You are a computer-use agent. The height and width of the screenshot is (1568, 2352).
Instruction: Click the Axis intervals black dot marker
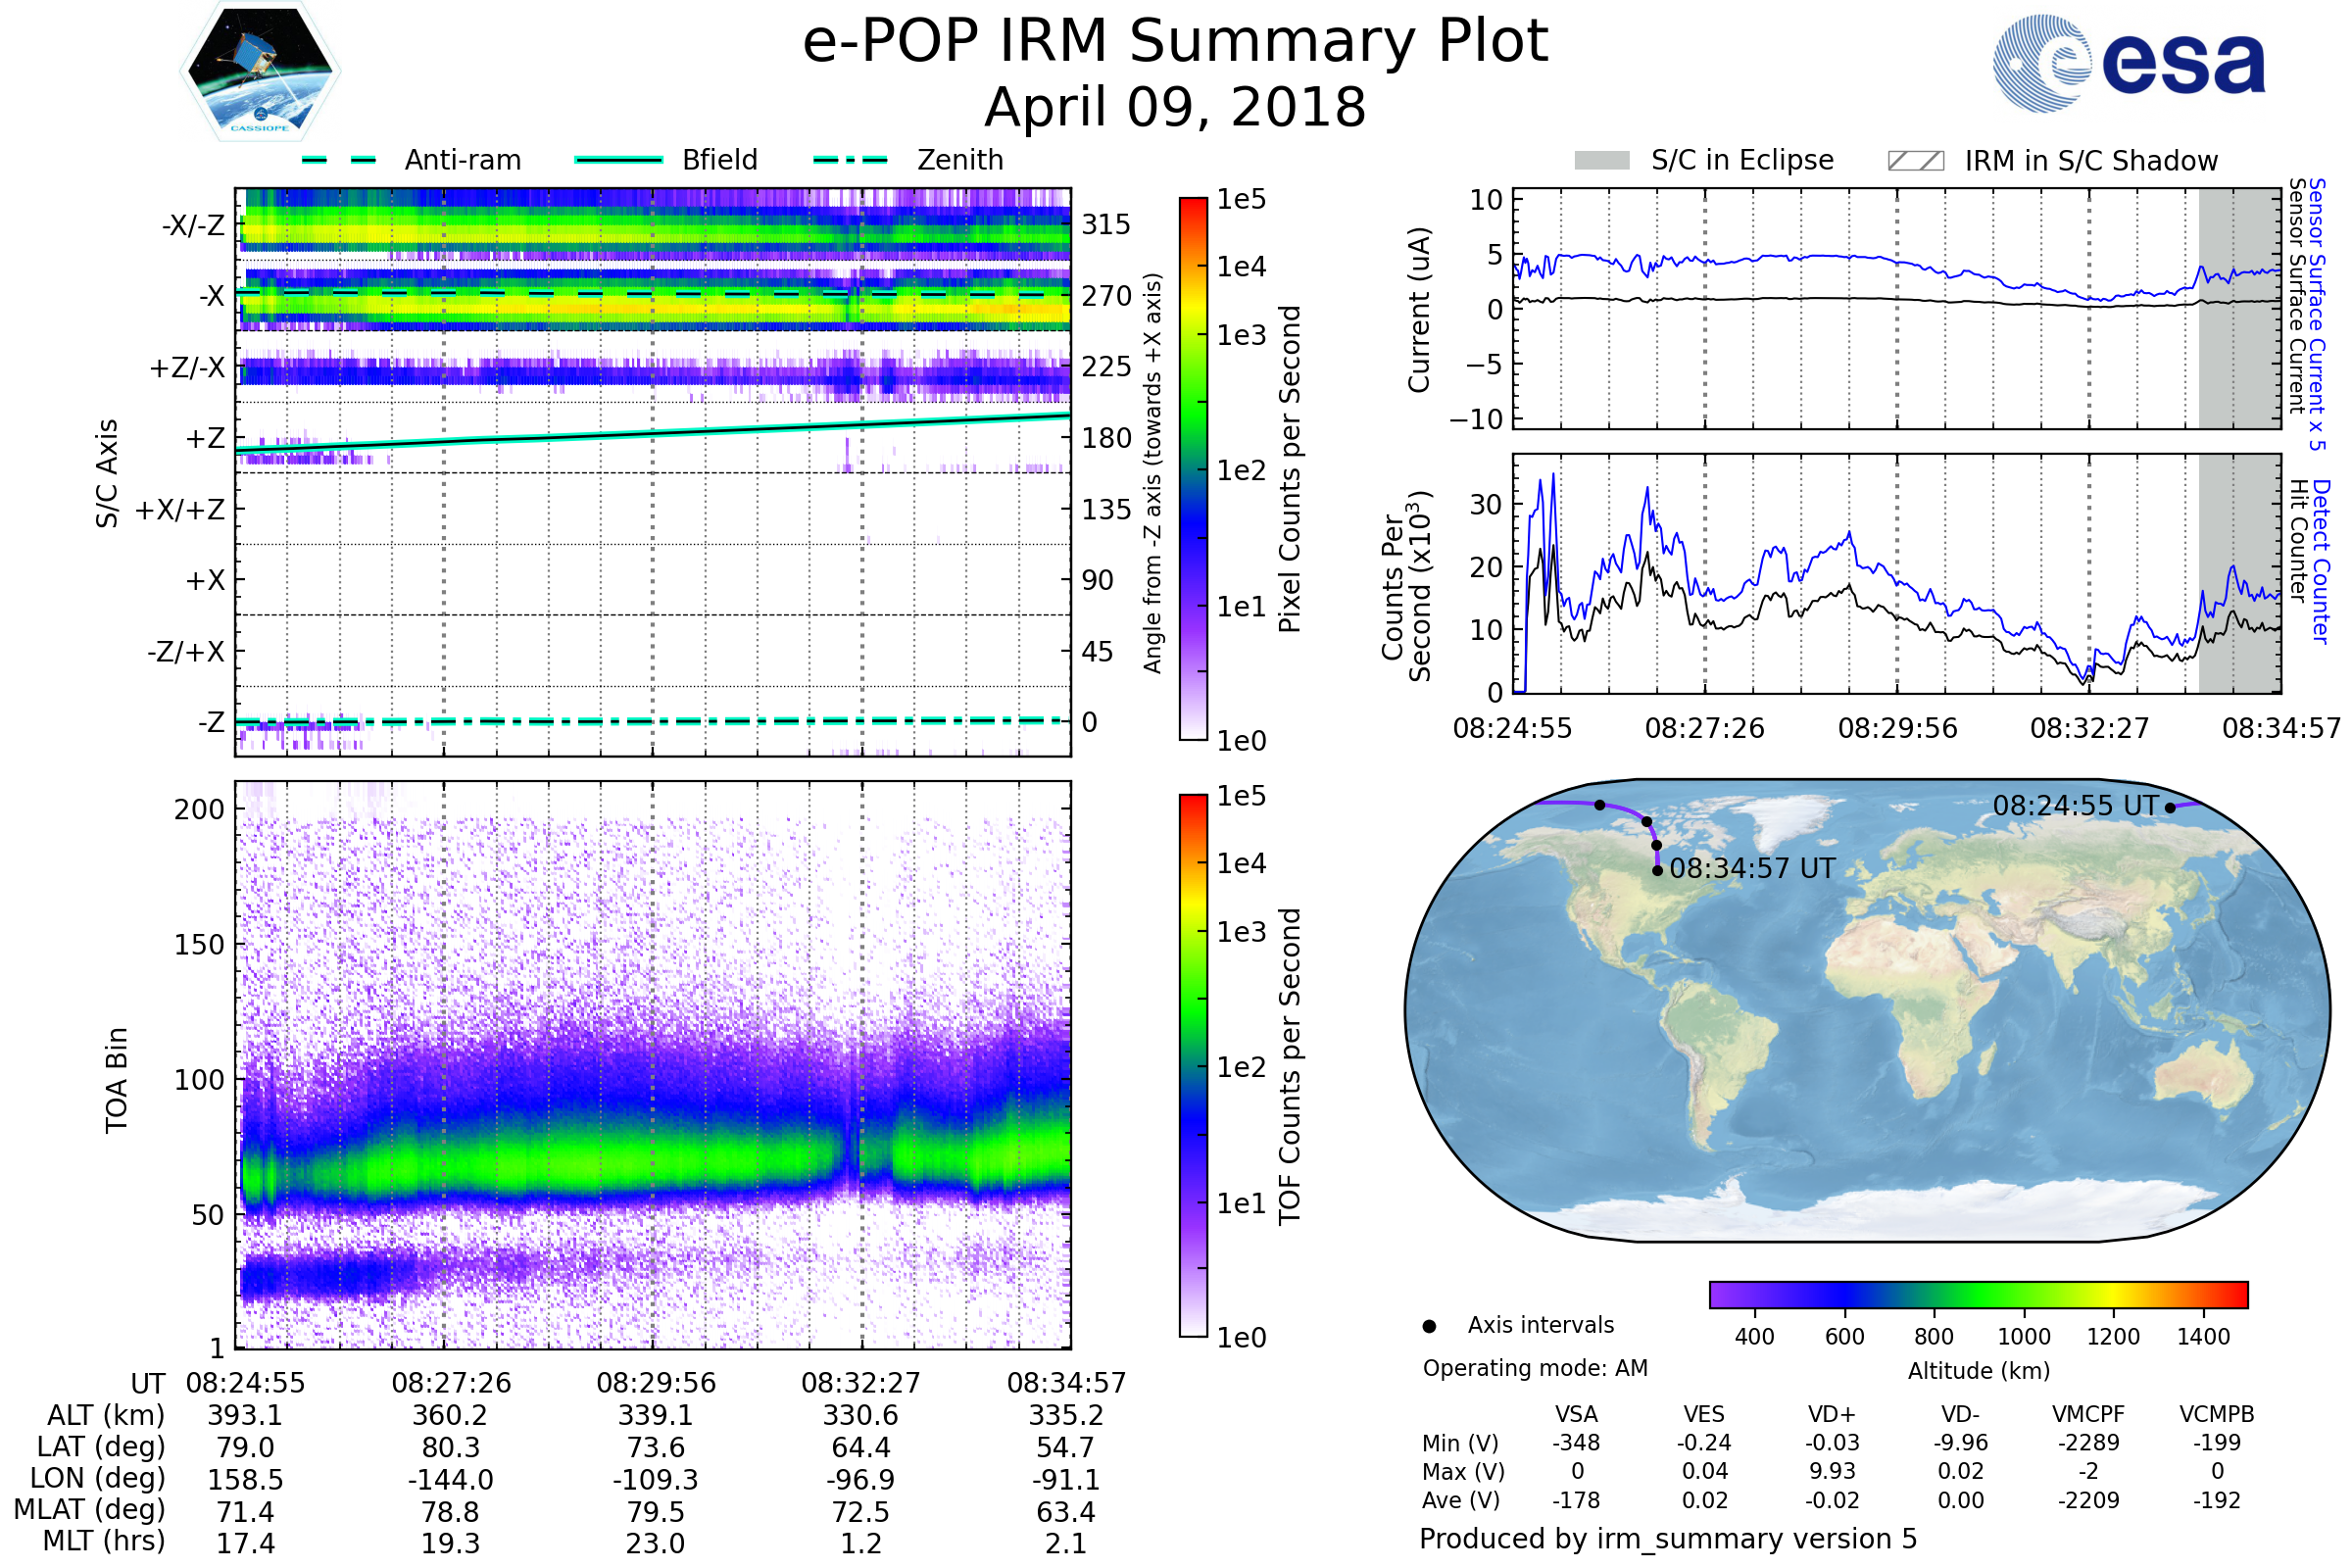[x=1429, y=1326]
